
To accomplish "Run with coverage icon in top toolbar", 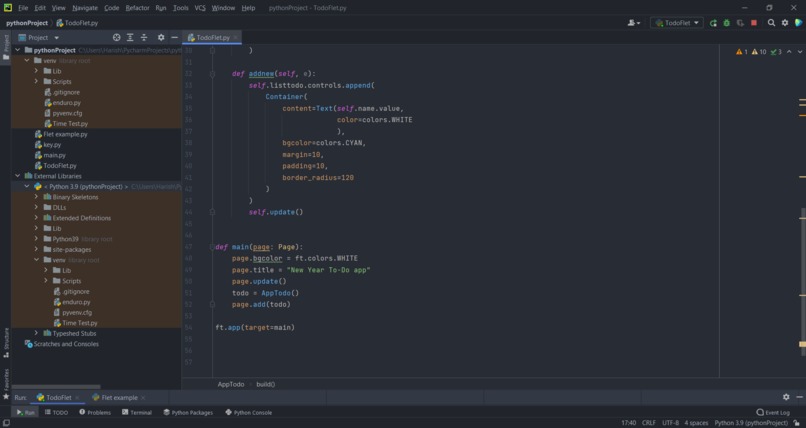I will (740, 23).
